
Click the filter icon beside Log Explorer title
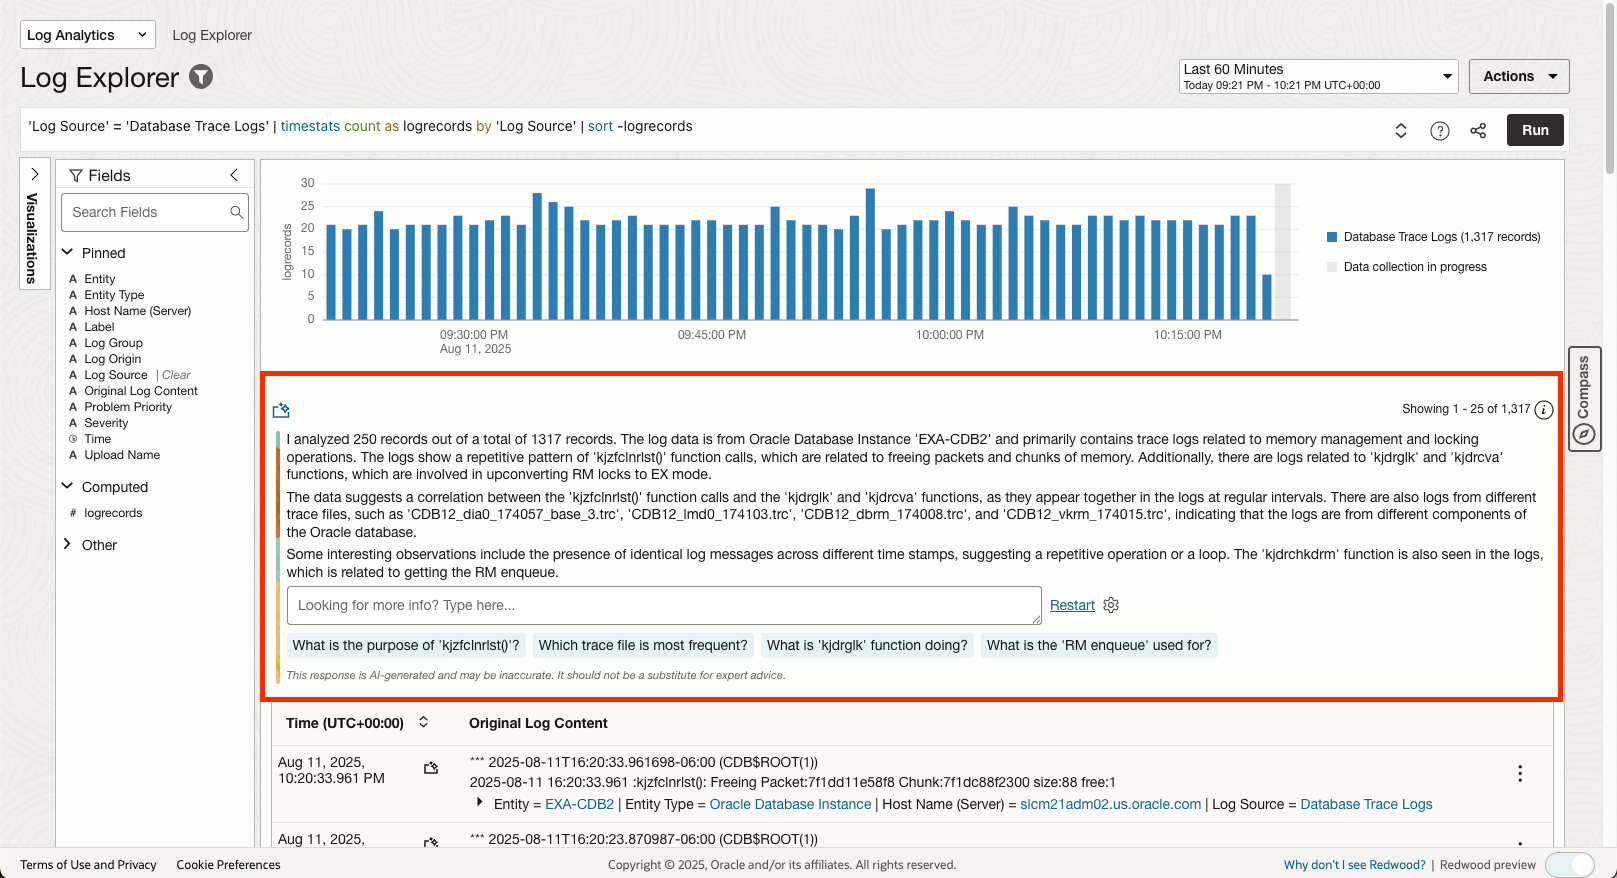pyautogui.click(x=201, y=76)
